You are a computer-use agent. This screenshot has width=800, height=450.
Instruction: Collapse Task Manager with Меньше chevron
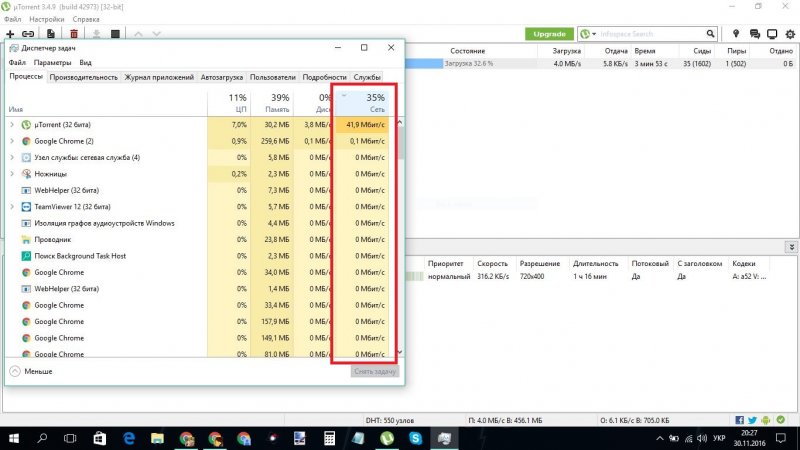(x=15, y=371)
